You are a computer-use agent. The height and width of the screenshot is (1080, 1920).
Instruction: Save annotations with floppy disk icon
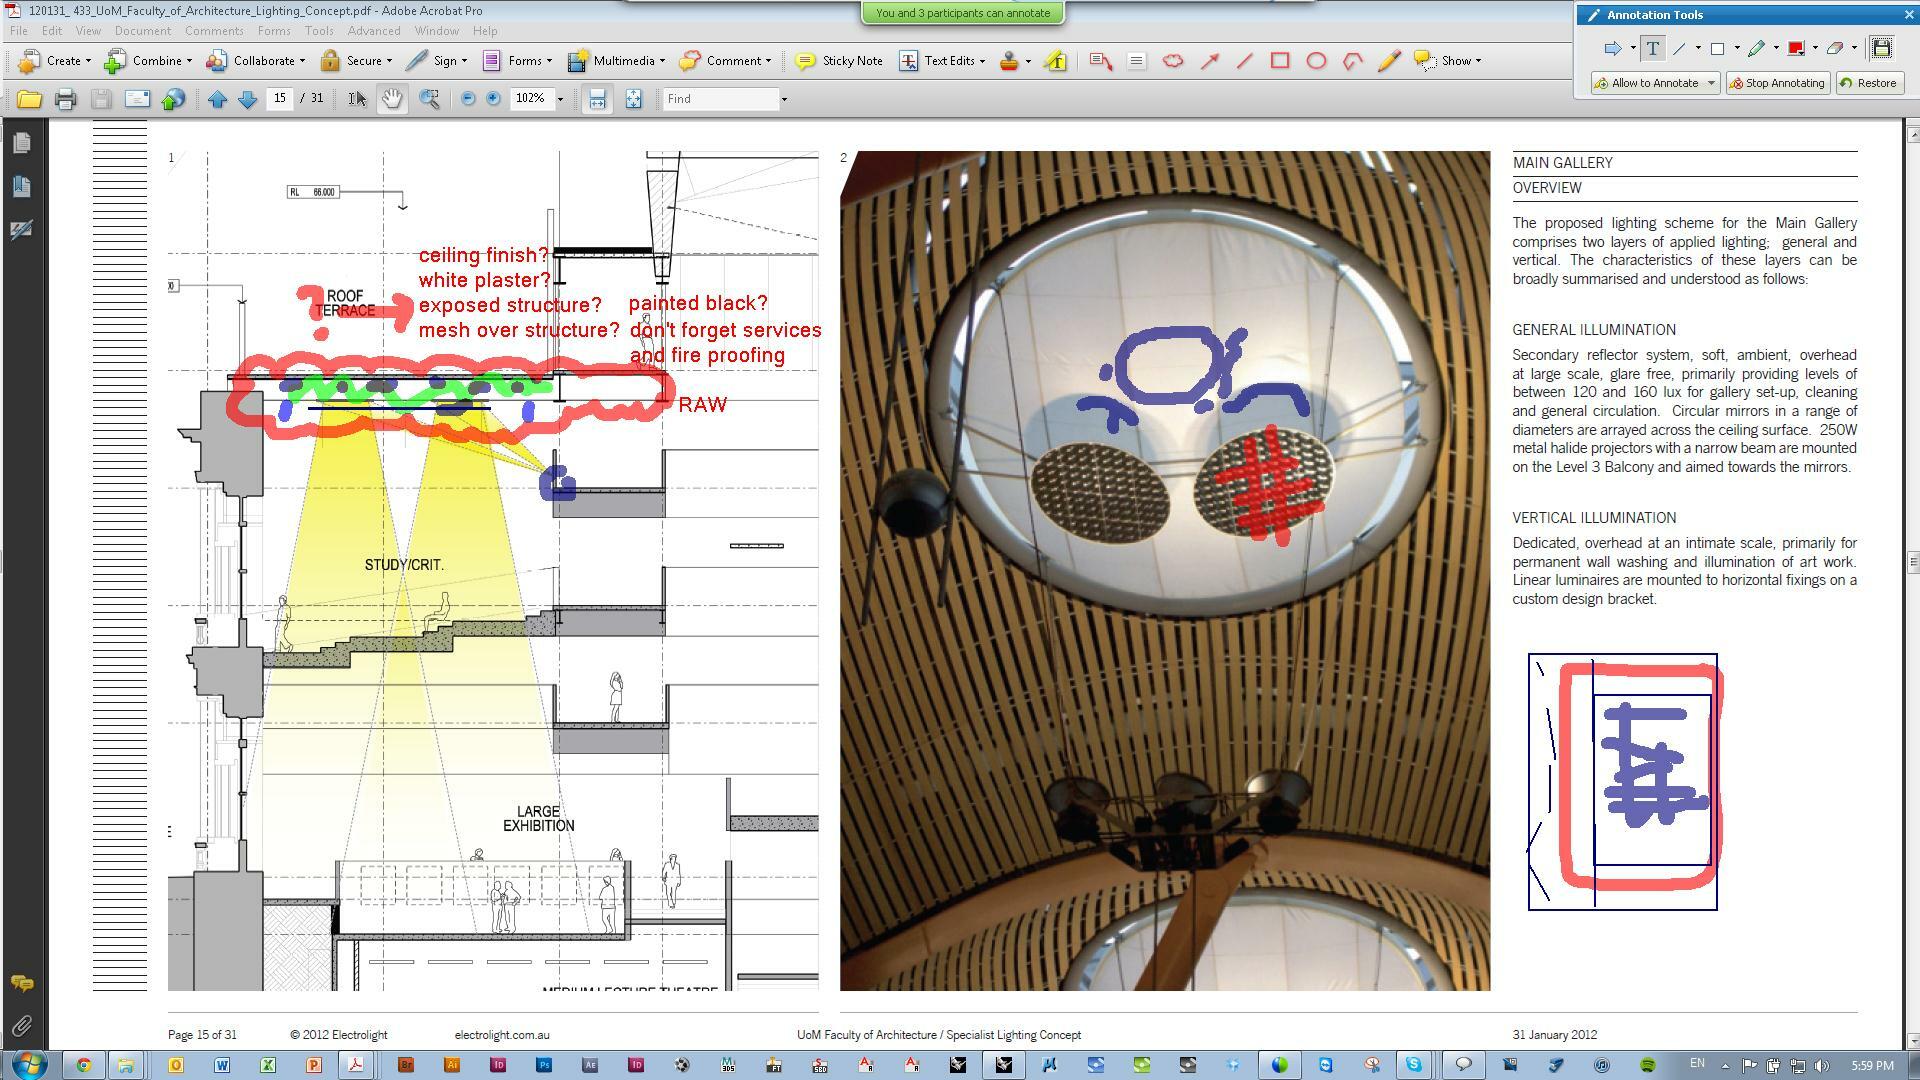[1881, 48]
